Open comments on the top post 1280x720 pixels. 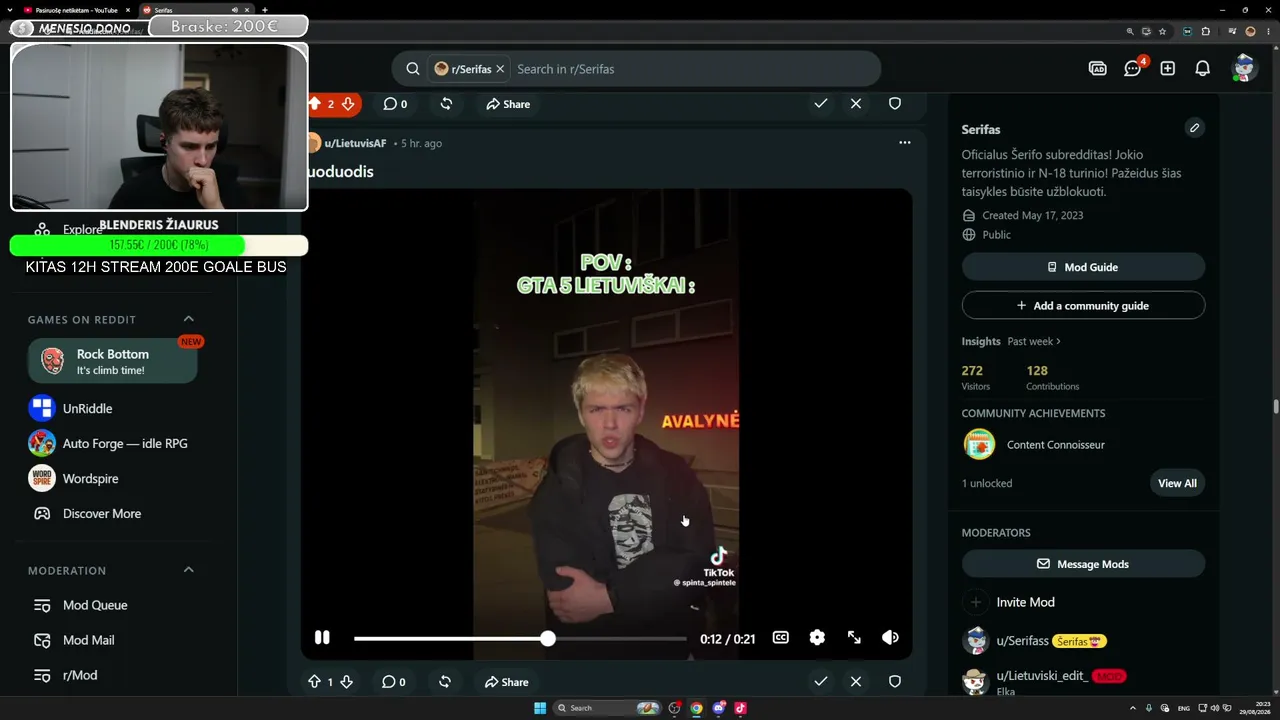(x=395, y=104)
